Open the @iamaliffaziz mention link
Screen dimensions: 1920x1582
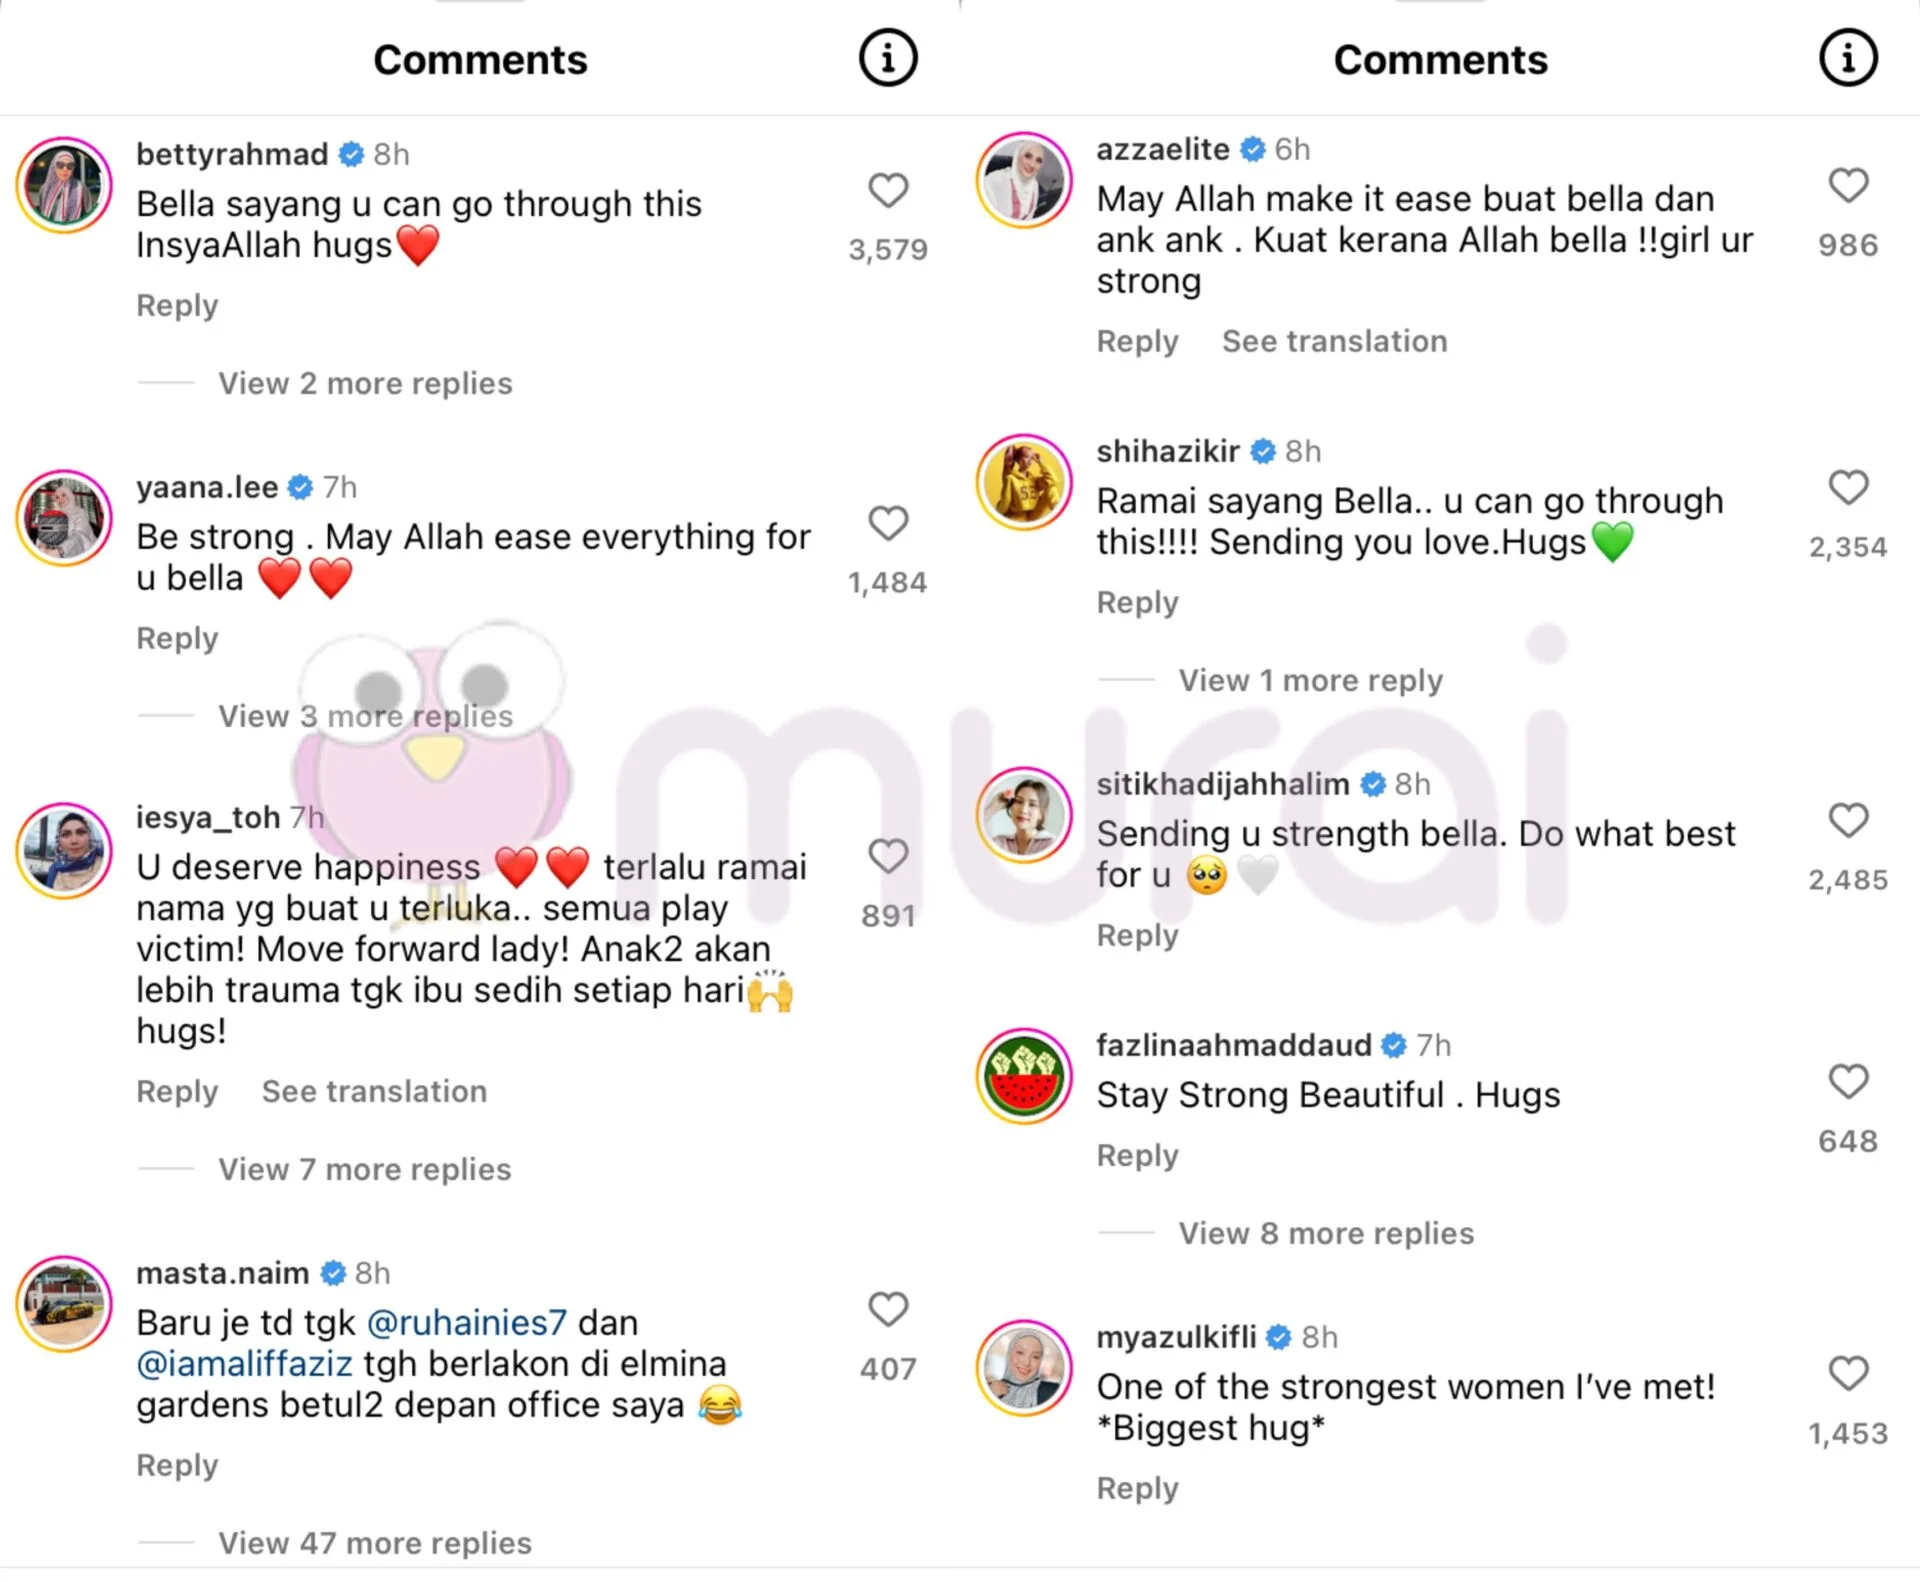[244, 1364]
